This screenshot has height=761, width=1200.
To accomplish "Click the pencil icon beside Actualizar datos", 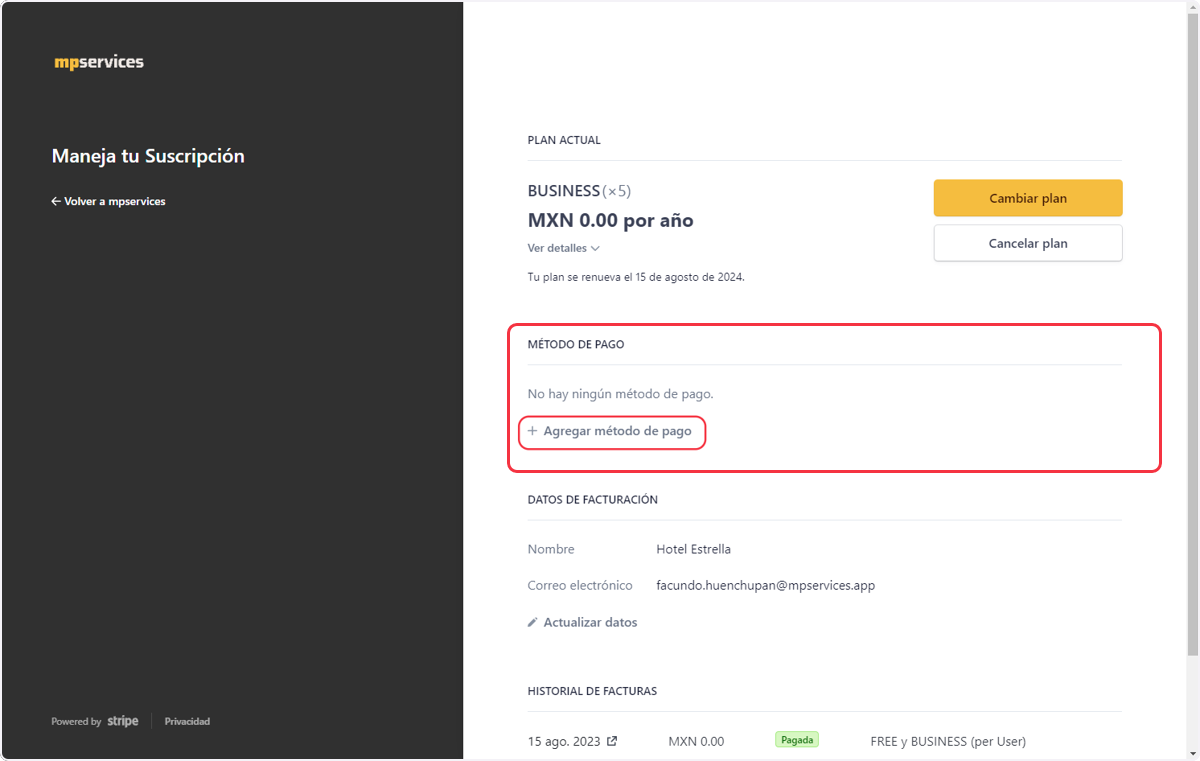I will tap(533, 622).
